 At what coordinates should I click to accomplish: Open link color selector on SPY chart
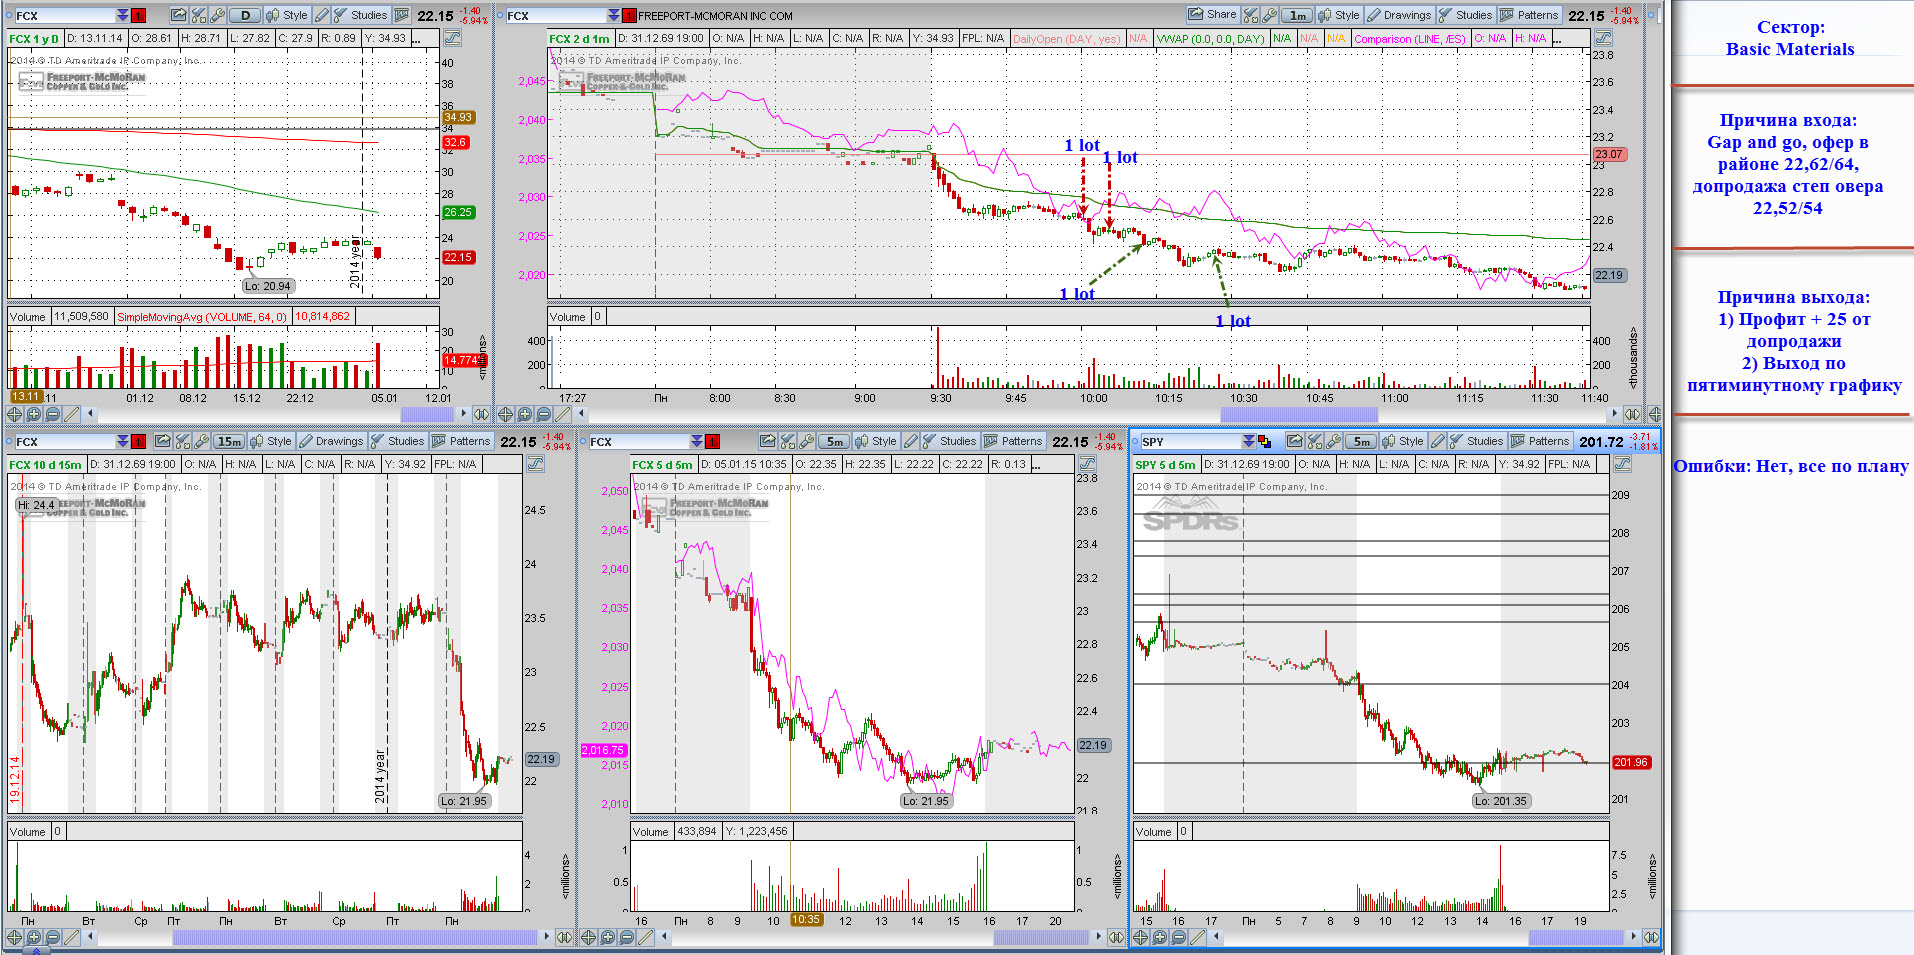[1264, 441]
